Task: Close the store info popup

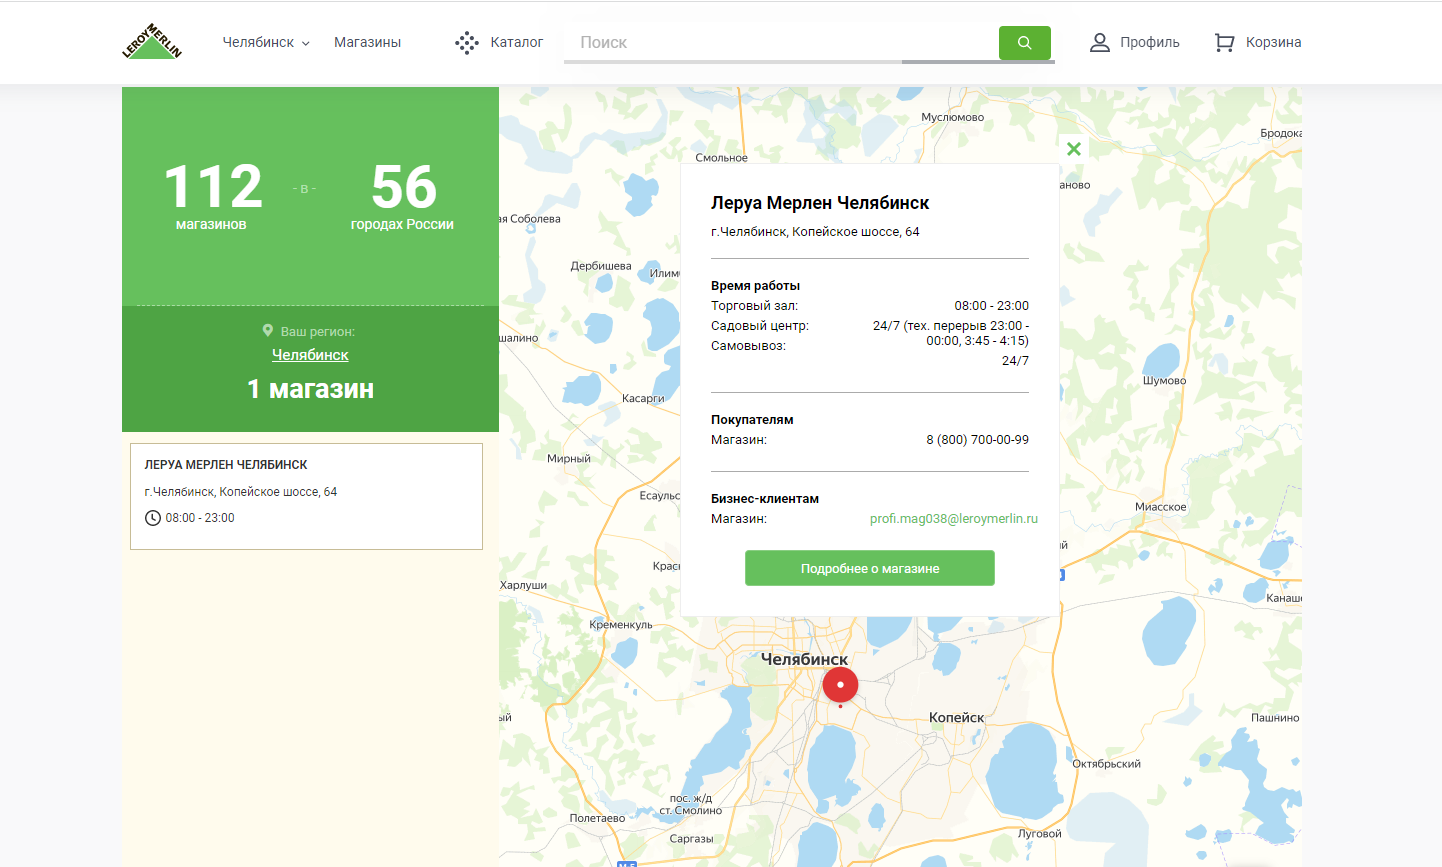Action: [x=1074, y=149]
